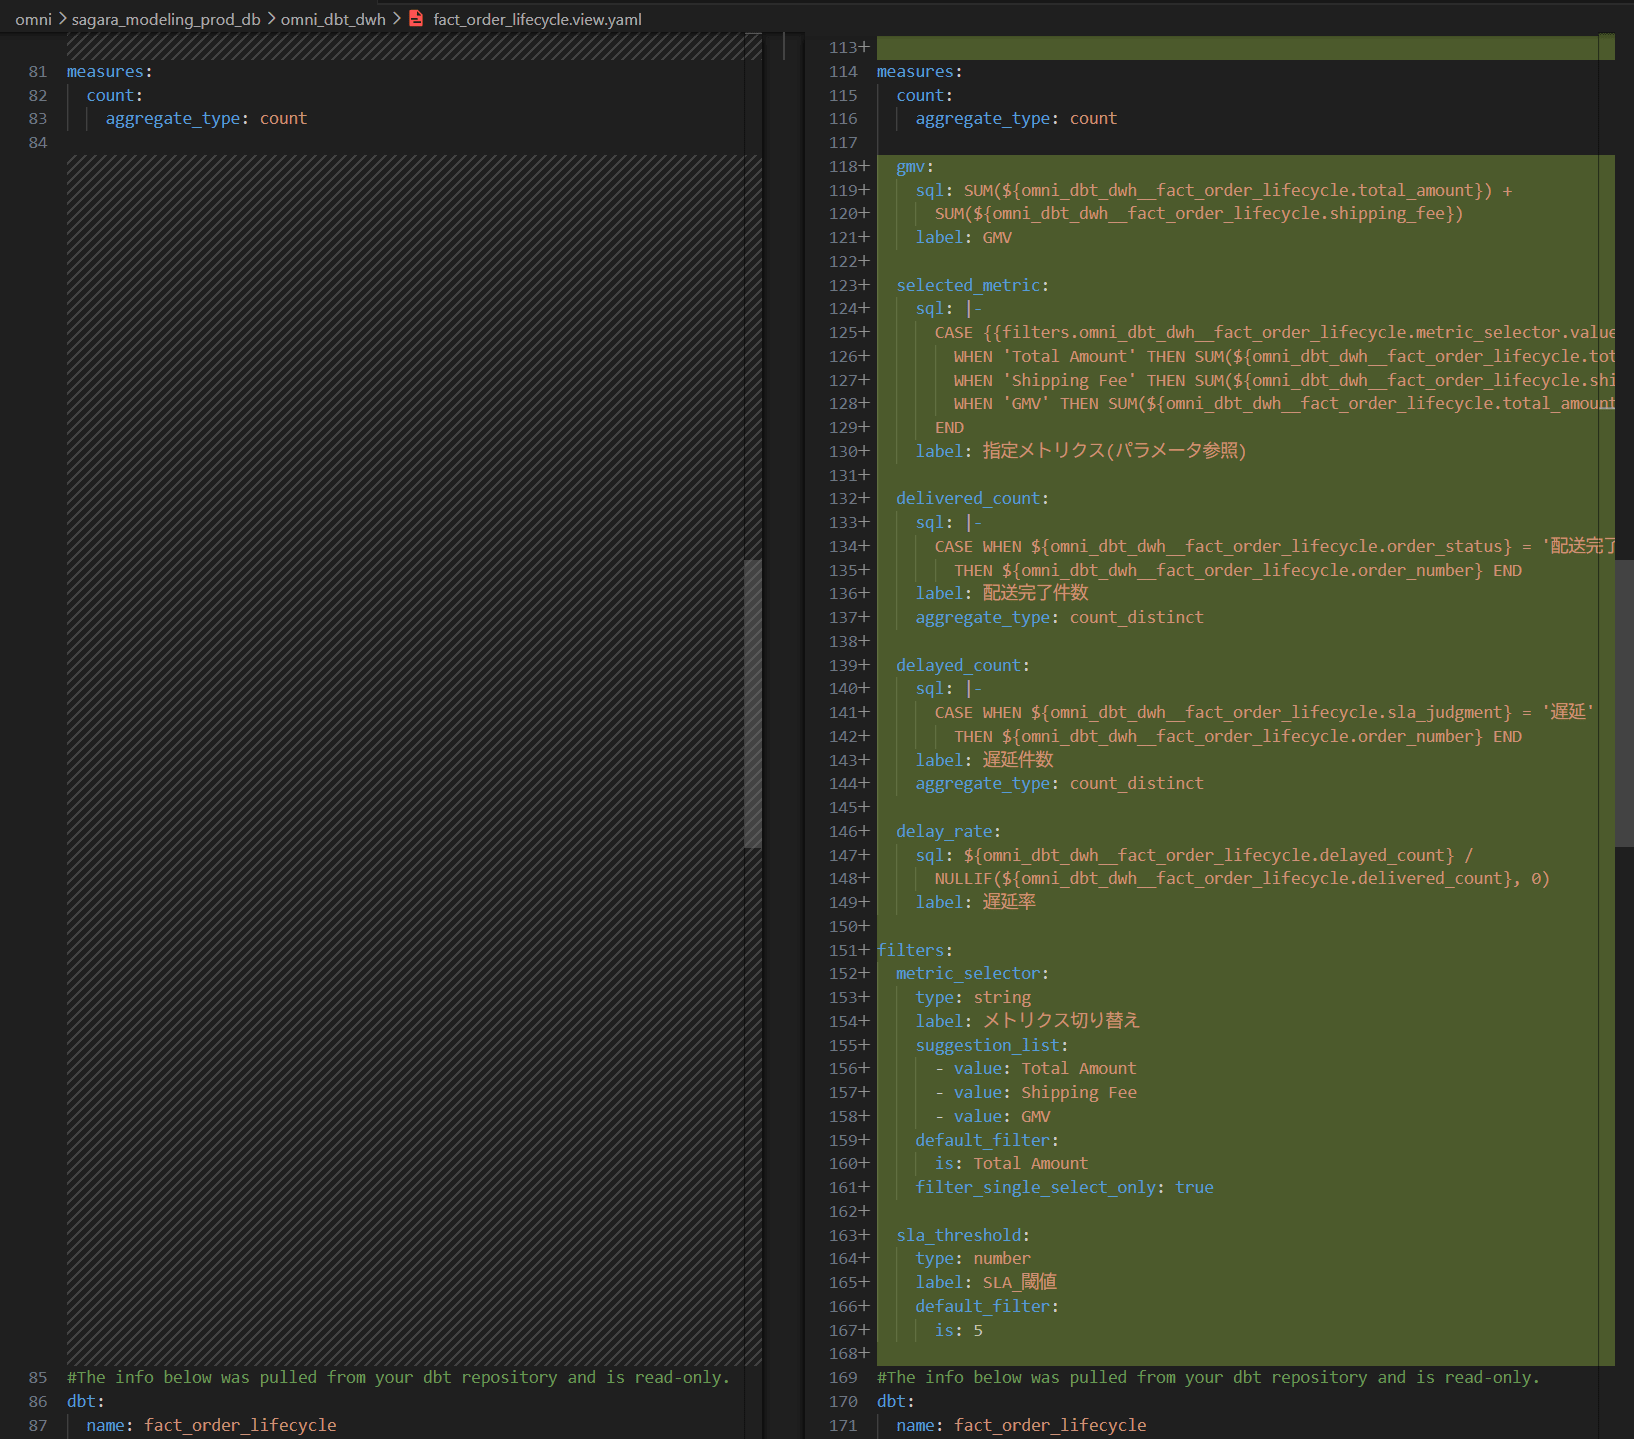
Task: Click the true value of filter_single_select_only
Action: click(1194, 1187)
